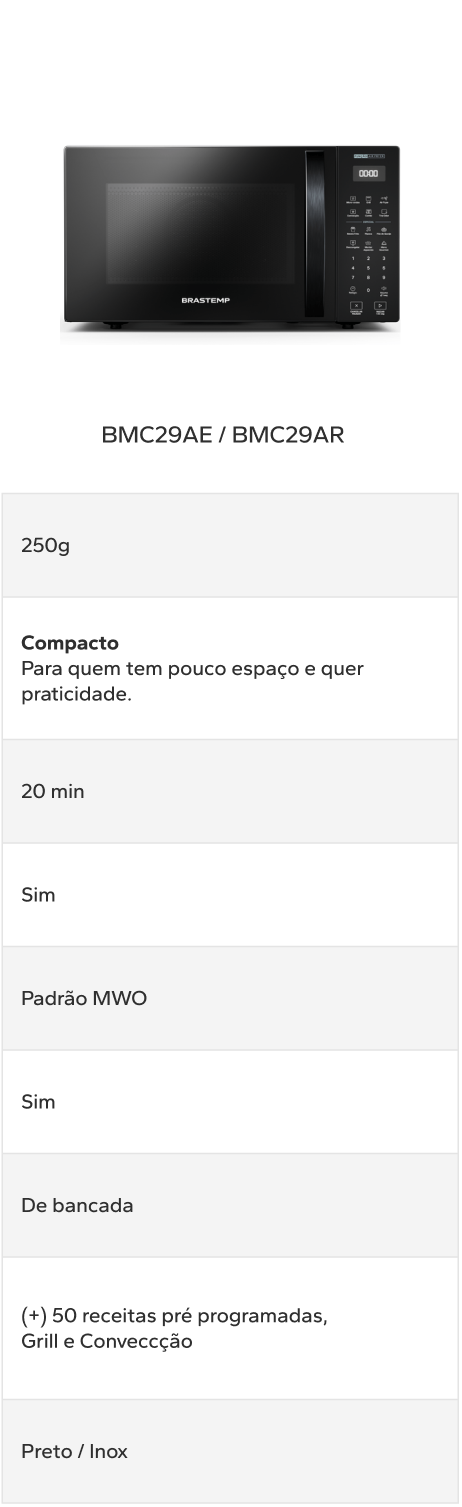462x1507 pixels.
Task: Select the De bancada specification row
Action: tap(230, 1205)
